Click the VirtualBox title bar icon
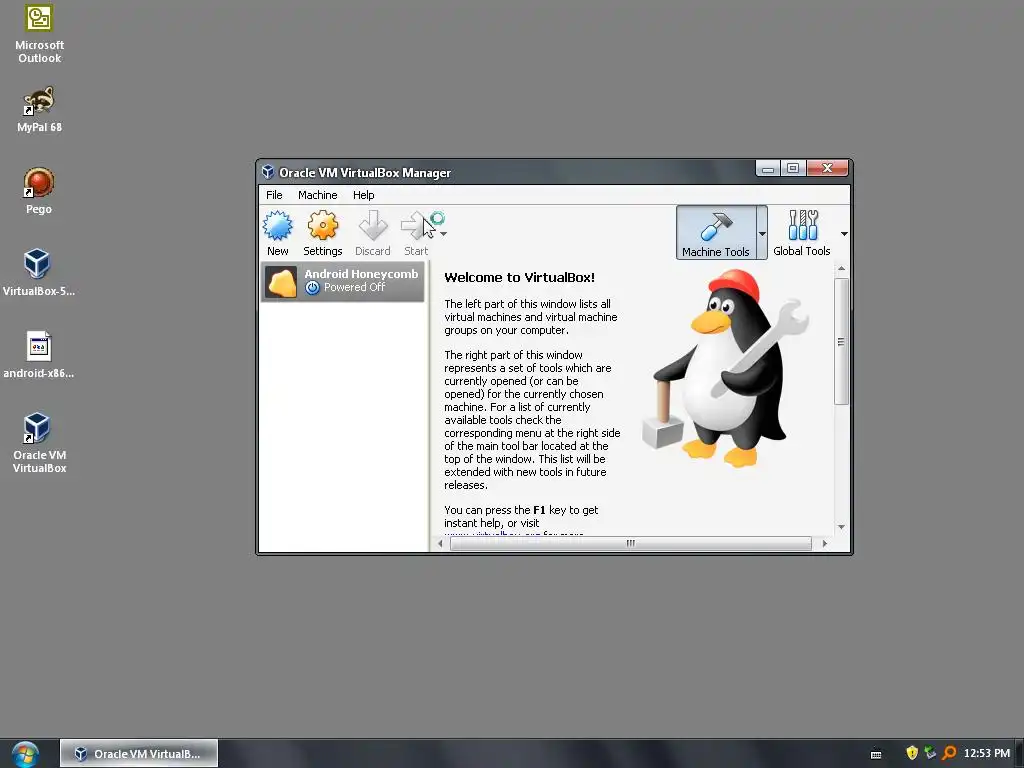Image resolution: width=1024 pixels, height=768 pixels. [268, 172]
